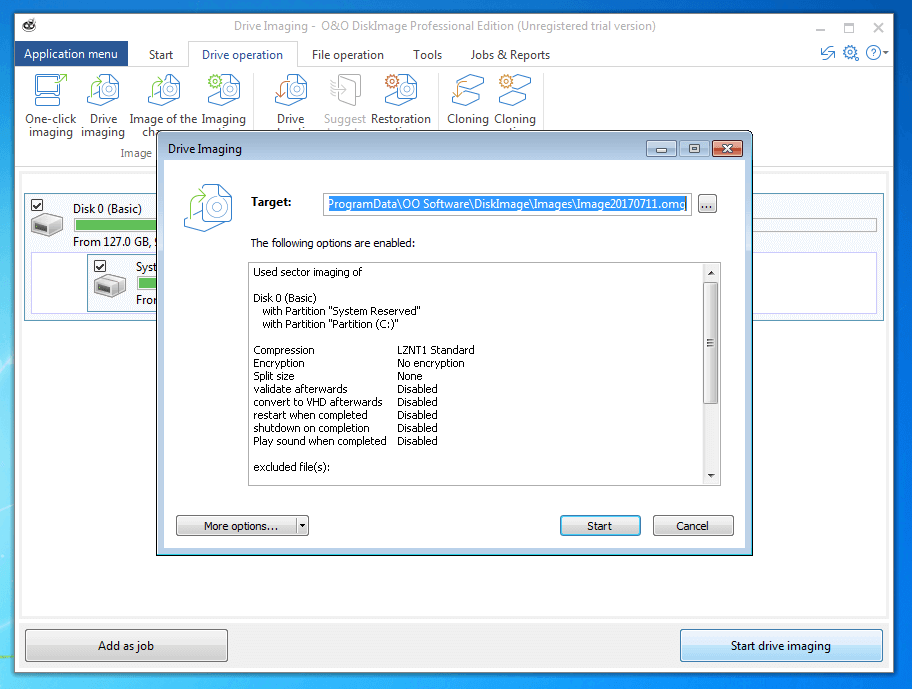The image size is (912, 689).
Task: Open the help icon dropdown
Action: 876,54
